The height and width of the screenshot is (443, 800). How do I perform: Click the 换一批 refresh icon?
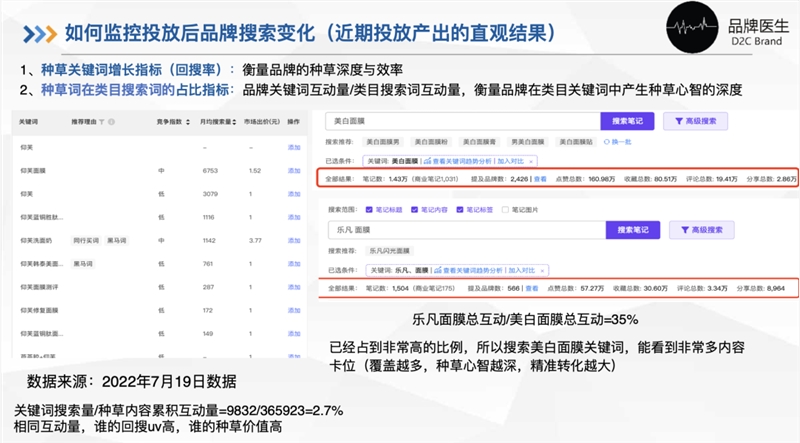(607, 142)
